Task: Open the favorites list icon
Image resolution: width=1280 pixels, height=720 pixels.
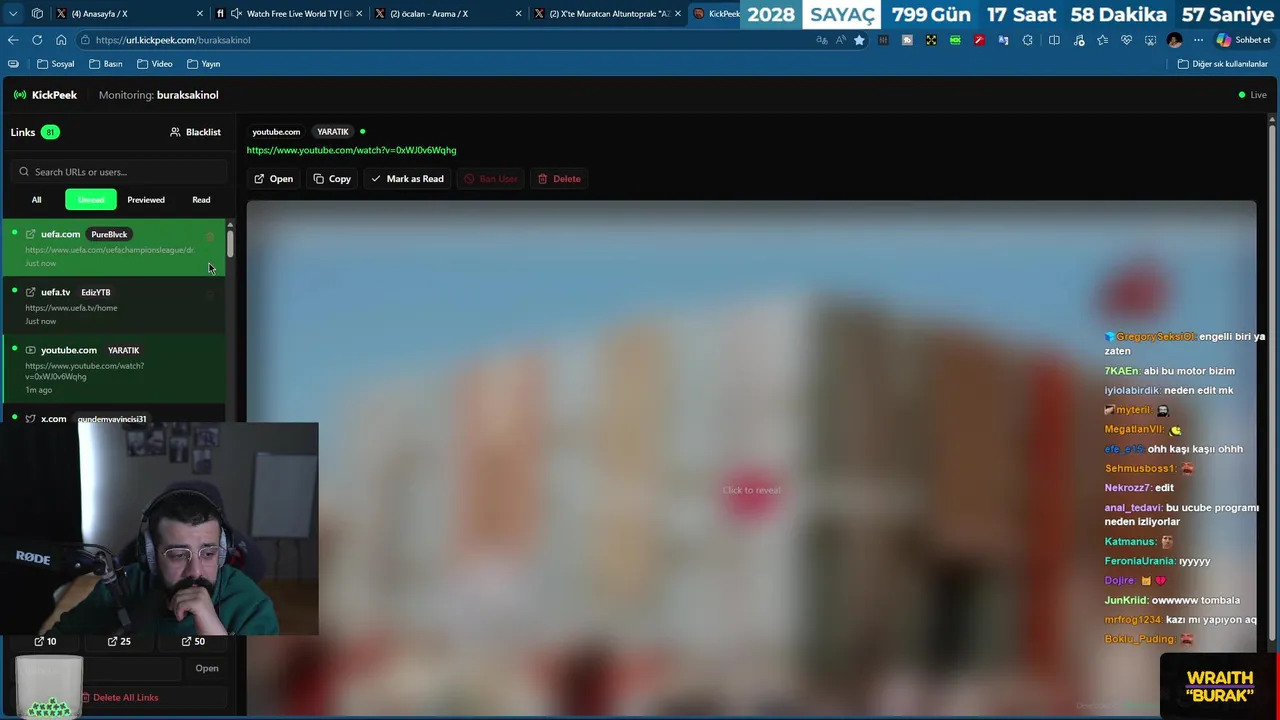Action: click(1102, 40)
